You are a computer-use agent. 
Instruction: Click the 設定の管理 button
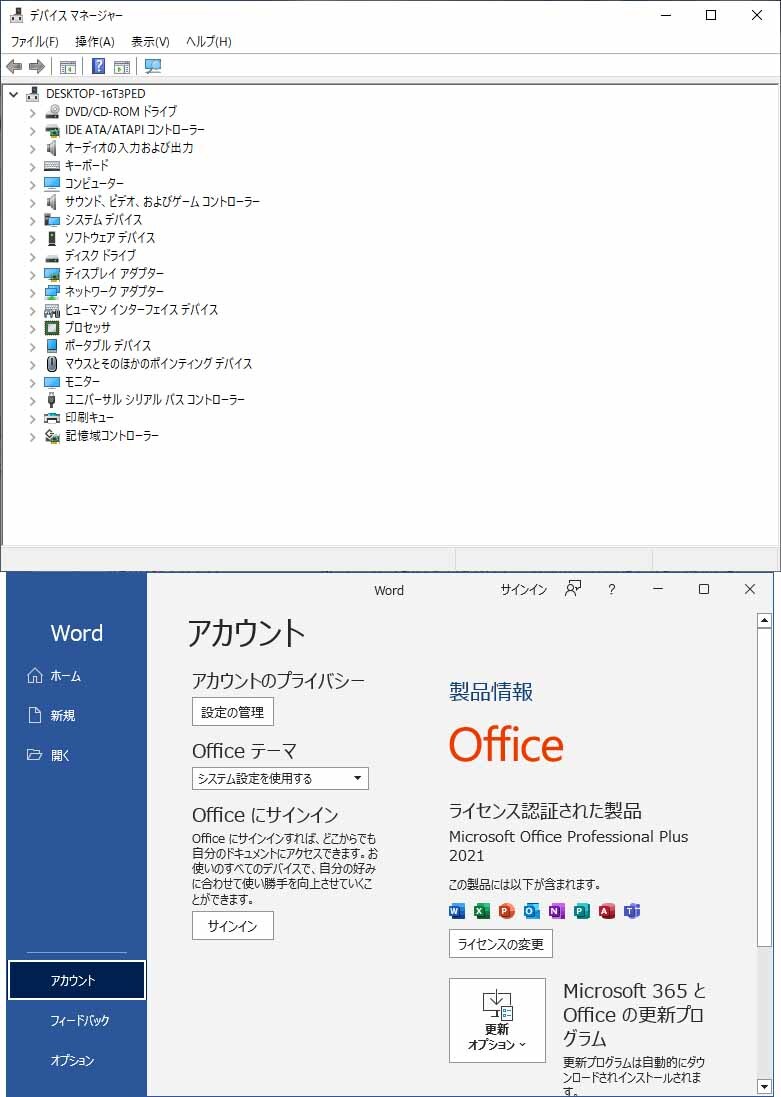click(x=232, y=712)
